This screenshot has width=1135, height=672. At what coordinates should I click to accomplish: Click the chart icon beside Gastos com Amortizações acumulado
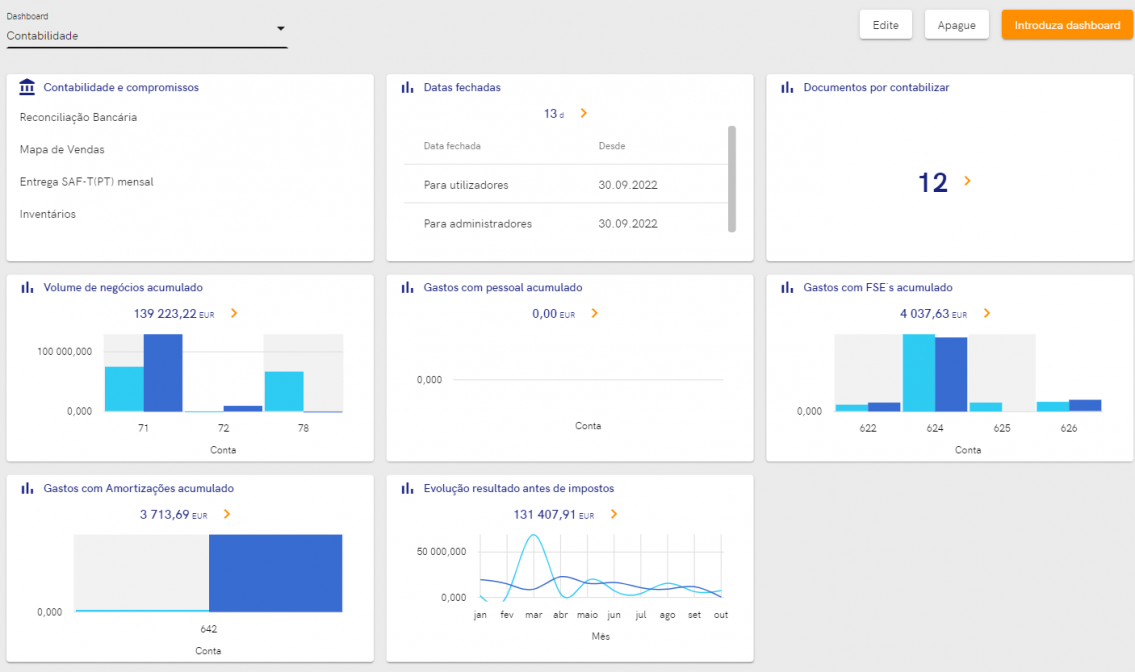(x=27, y=488)
